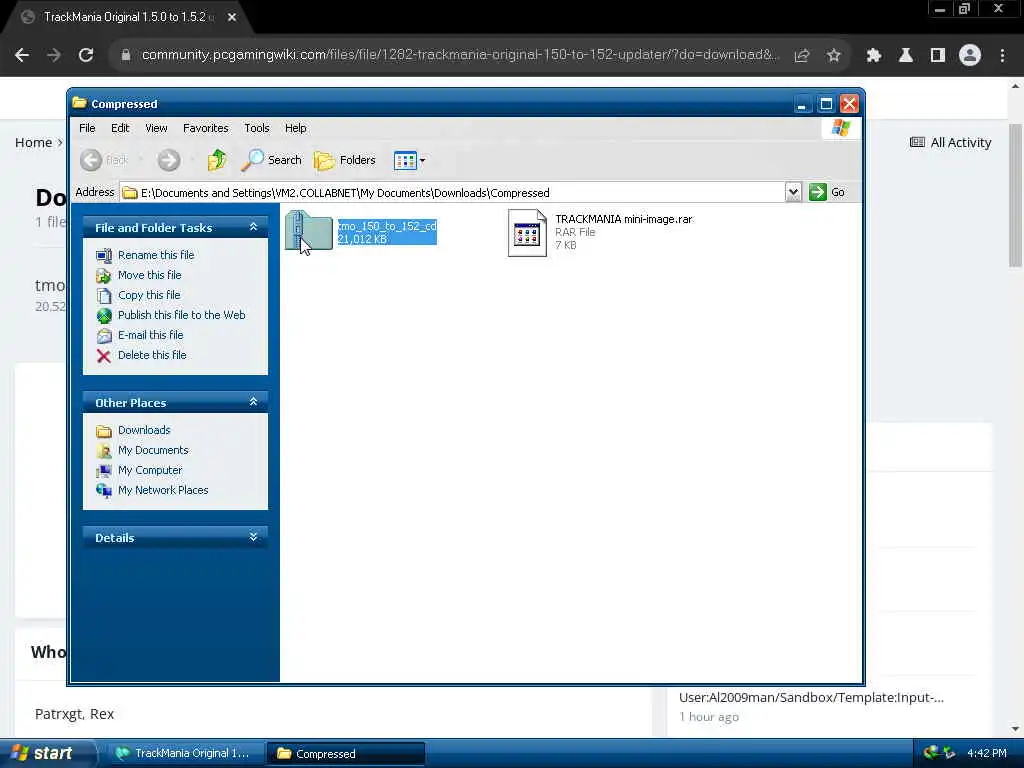Screen dimensions: 1024x768
Task: Open the Chrome three-dot menu
Action: [1002, 56]
